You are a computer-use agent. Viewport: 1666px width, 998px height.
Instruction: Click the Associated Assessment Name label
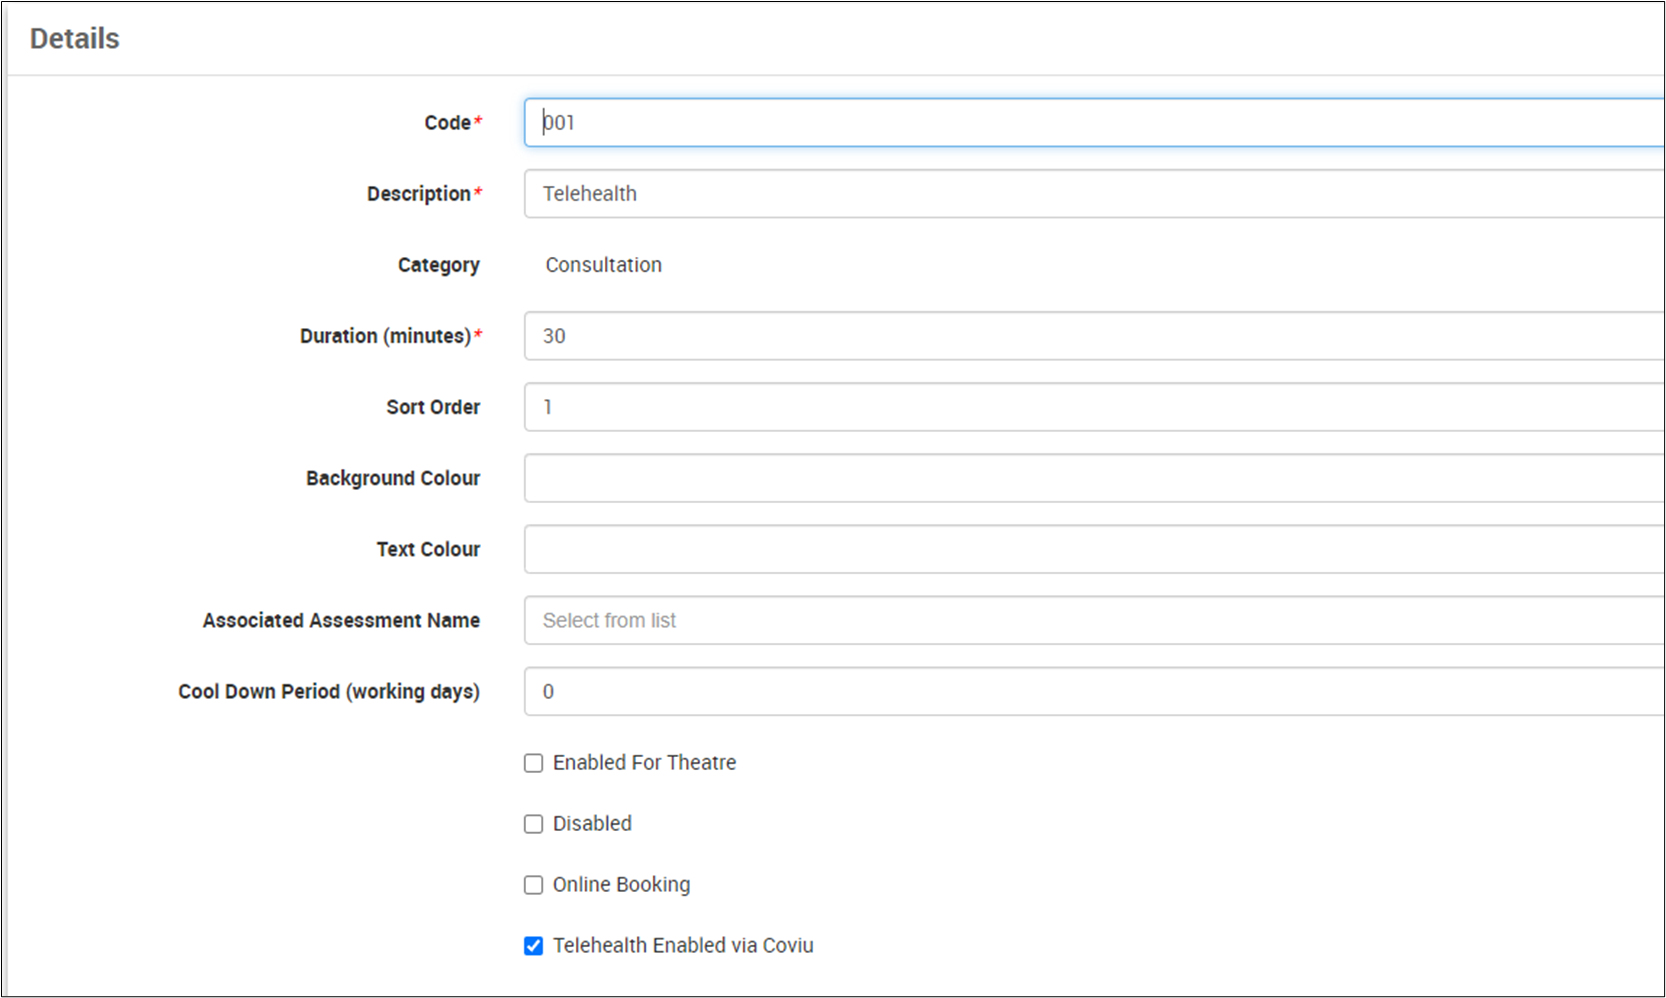341,620
